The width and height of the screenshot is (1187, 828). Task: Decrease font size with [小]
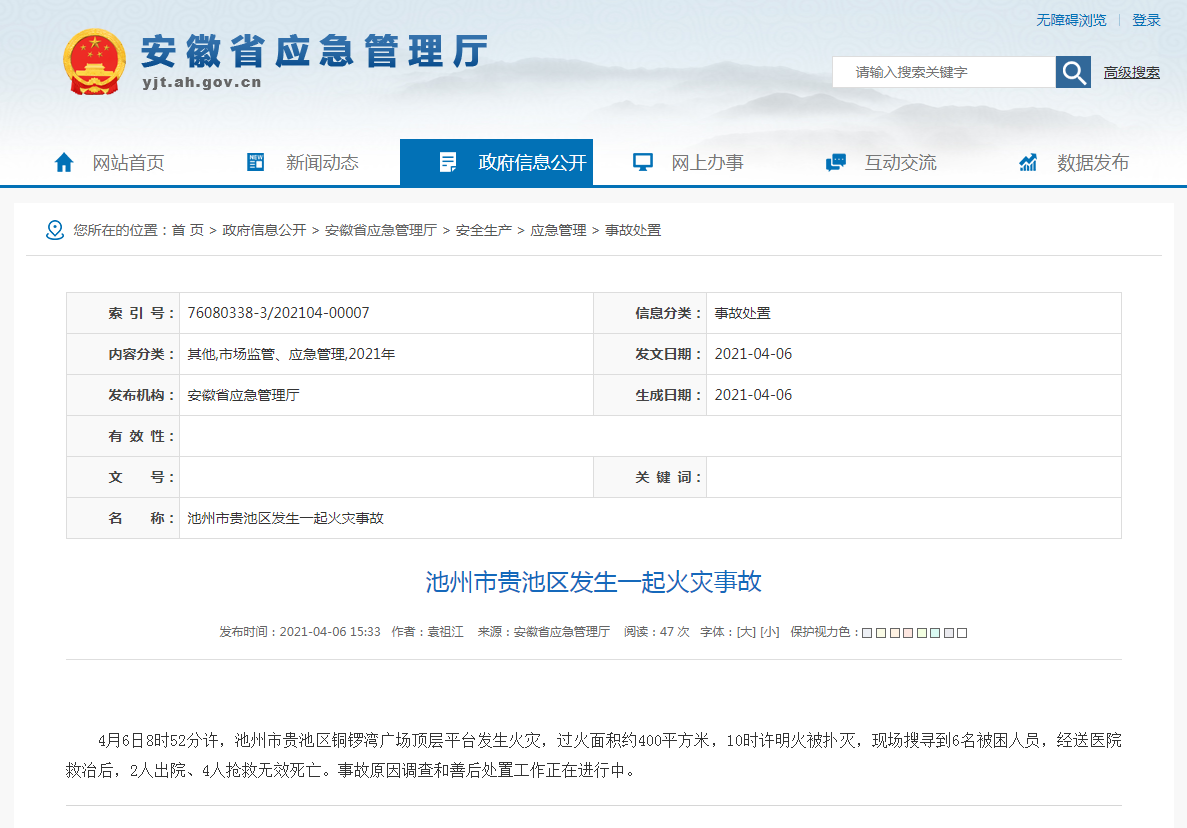coord(769,632)
